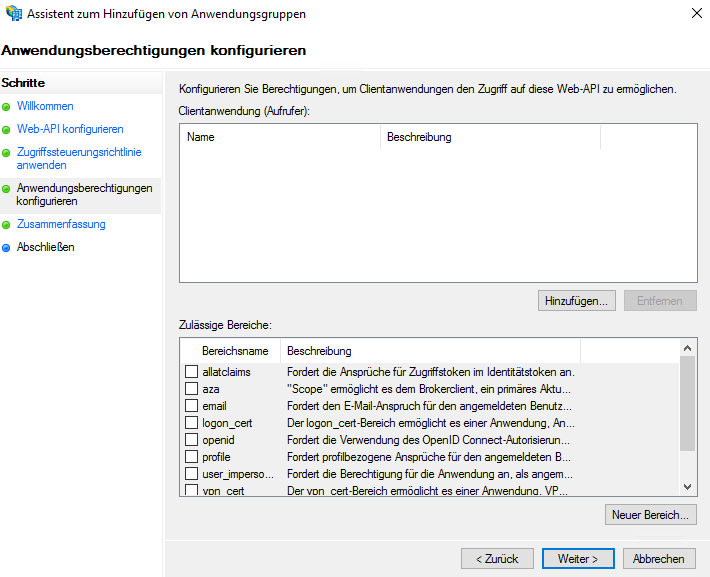The width and height of the screenshot is (710, 577).
Task: Click the Hinzufügen... button
Action: (576, 300)
